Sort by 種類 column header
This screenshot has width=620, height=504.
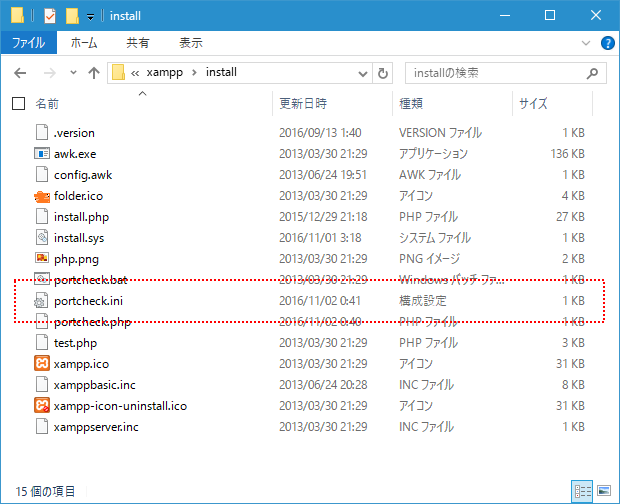pos(411,104)
